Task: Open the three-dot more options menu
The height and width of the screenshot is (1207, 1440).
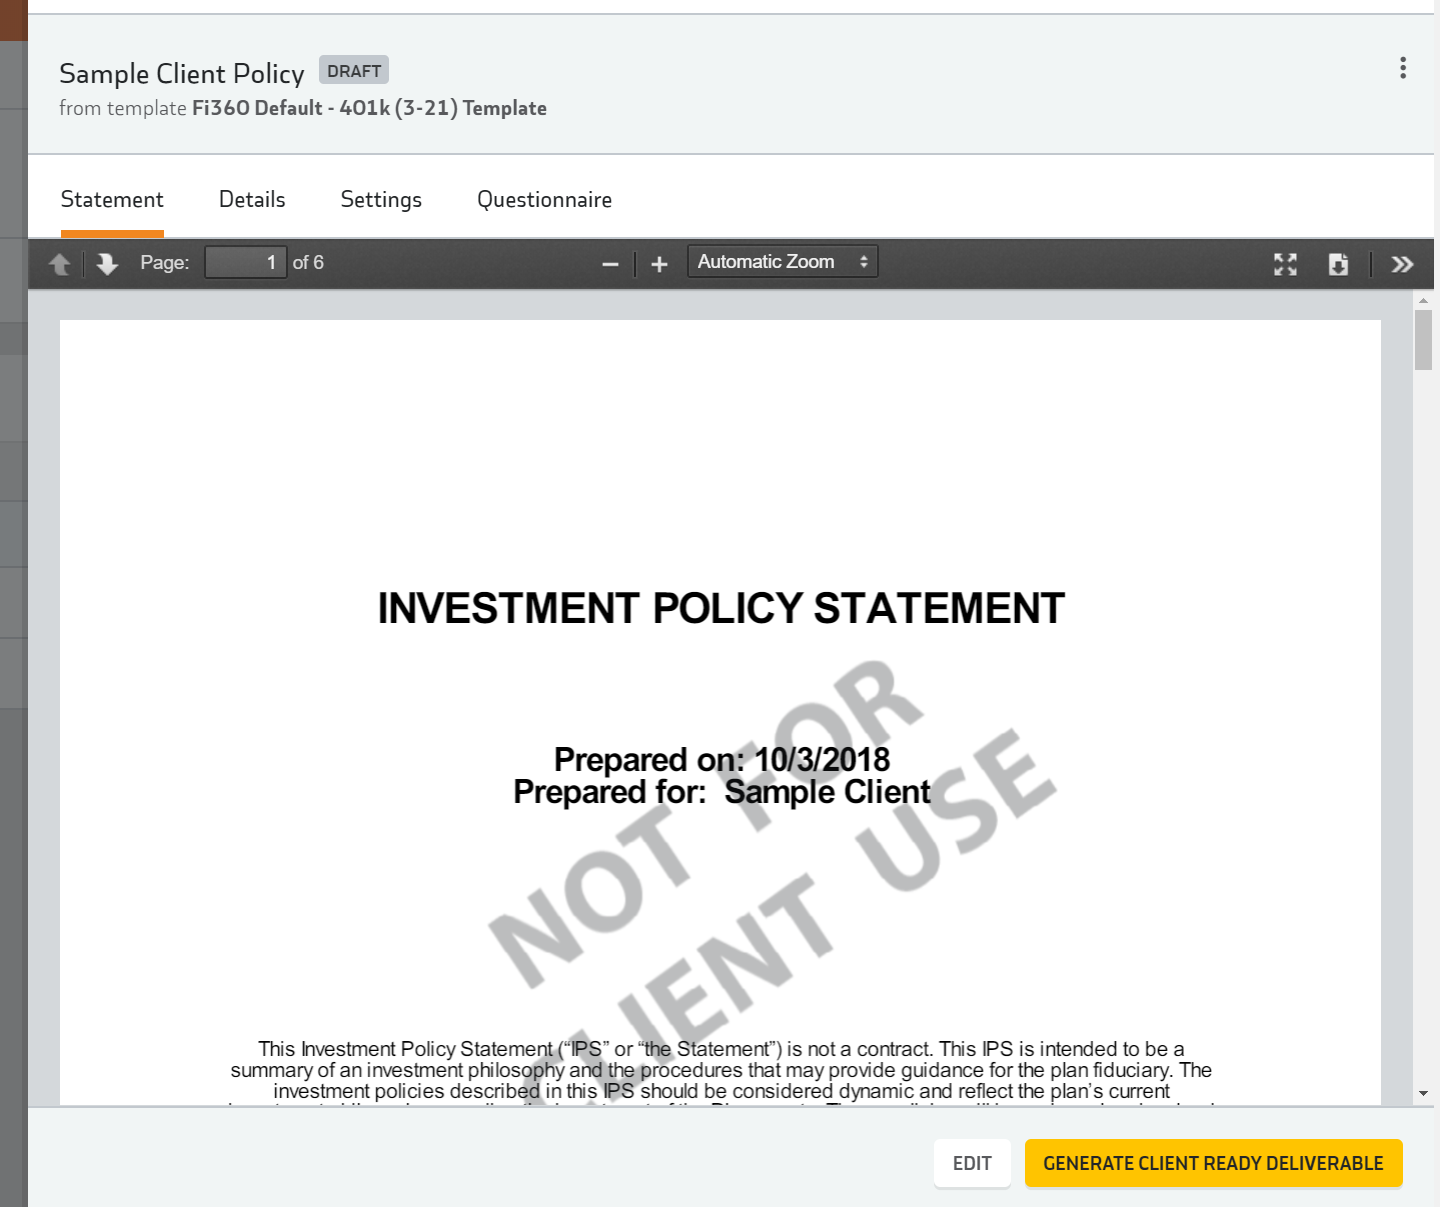Action: [1403, 68]
